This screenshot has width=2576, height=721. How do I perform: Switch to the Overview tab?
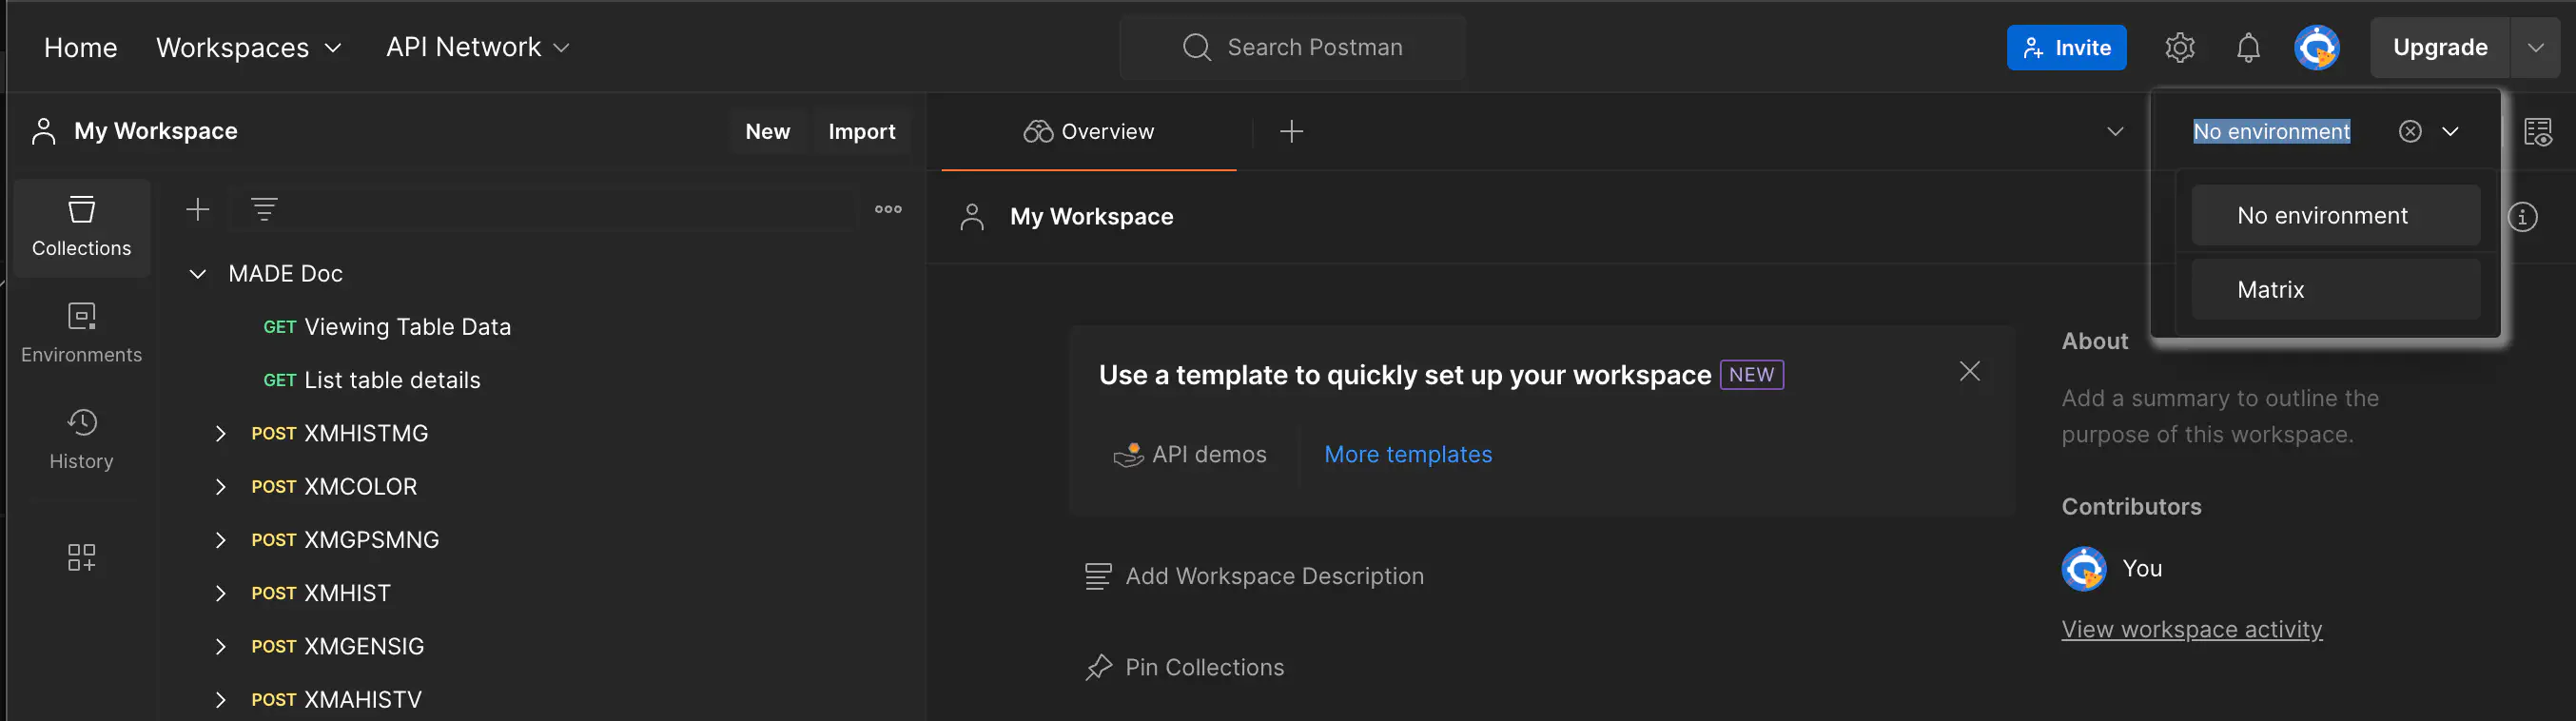(x=1088, y=131)
